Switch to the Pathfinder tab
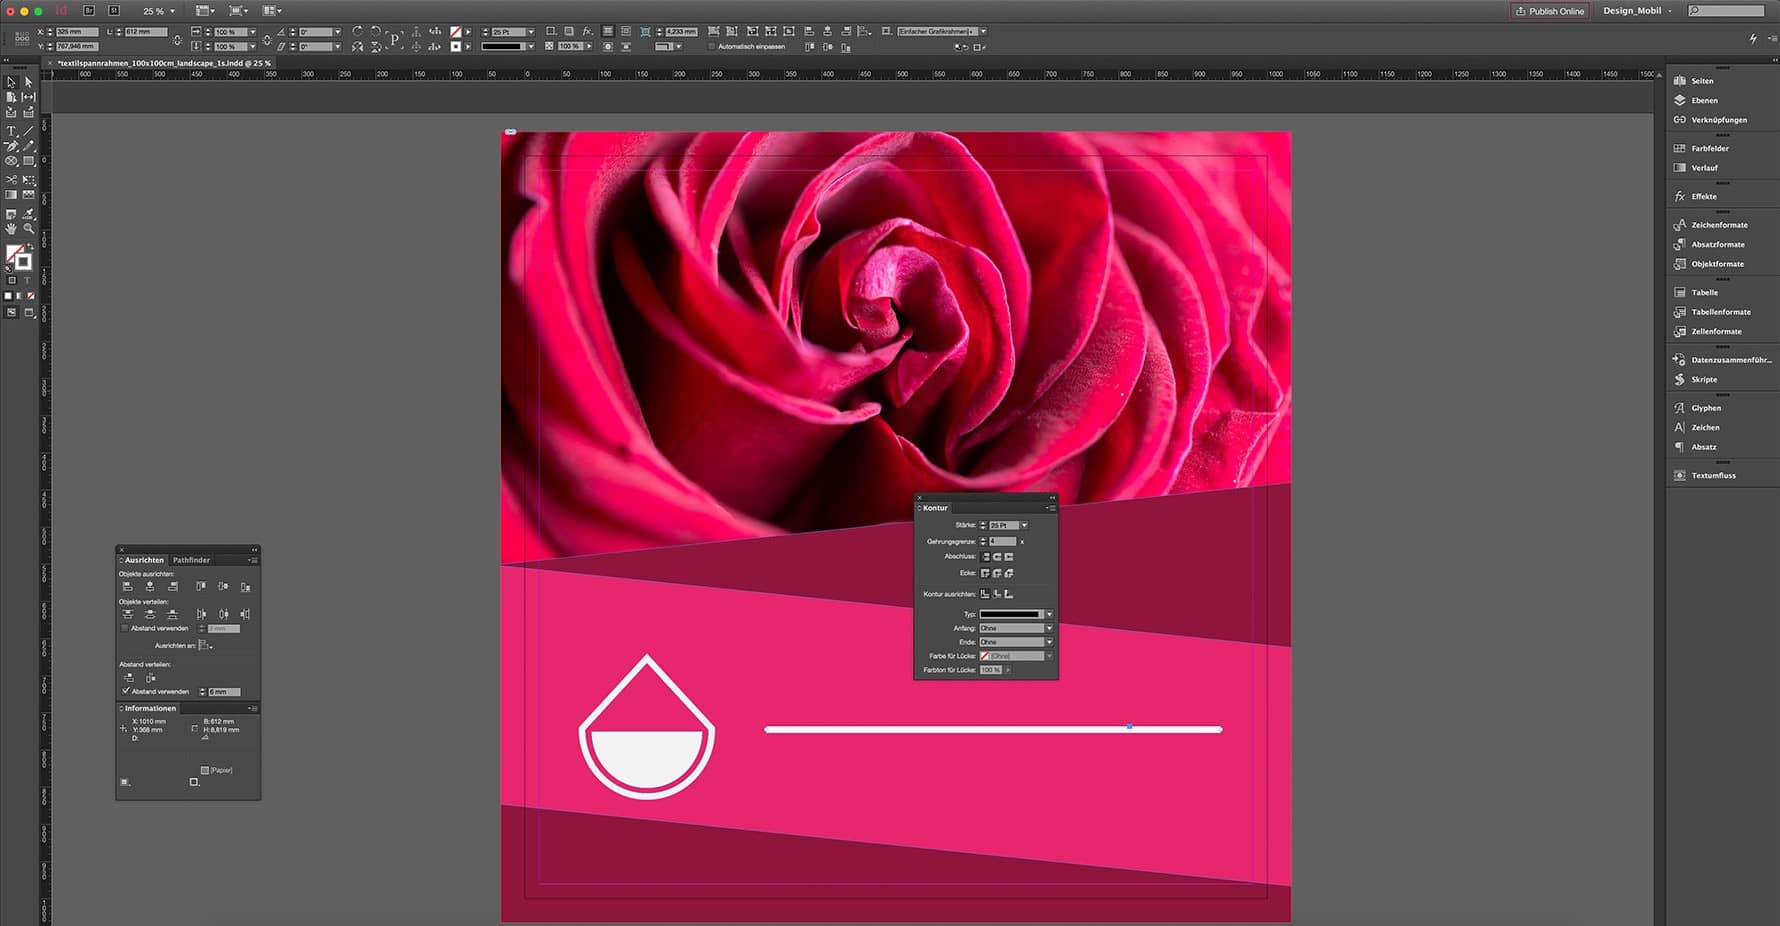The width and height of the screenshot is (1780, 926). [x=190, y=560]
